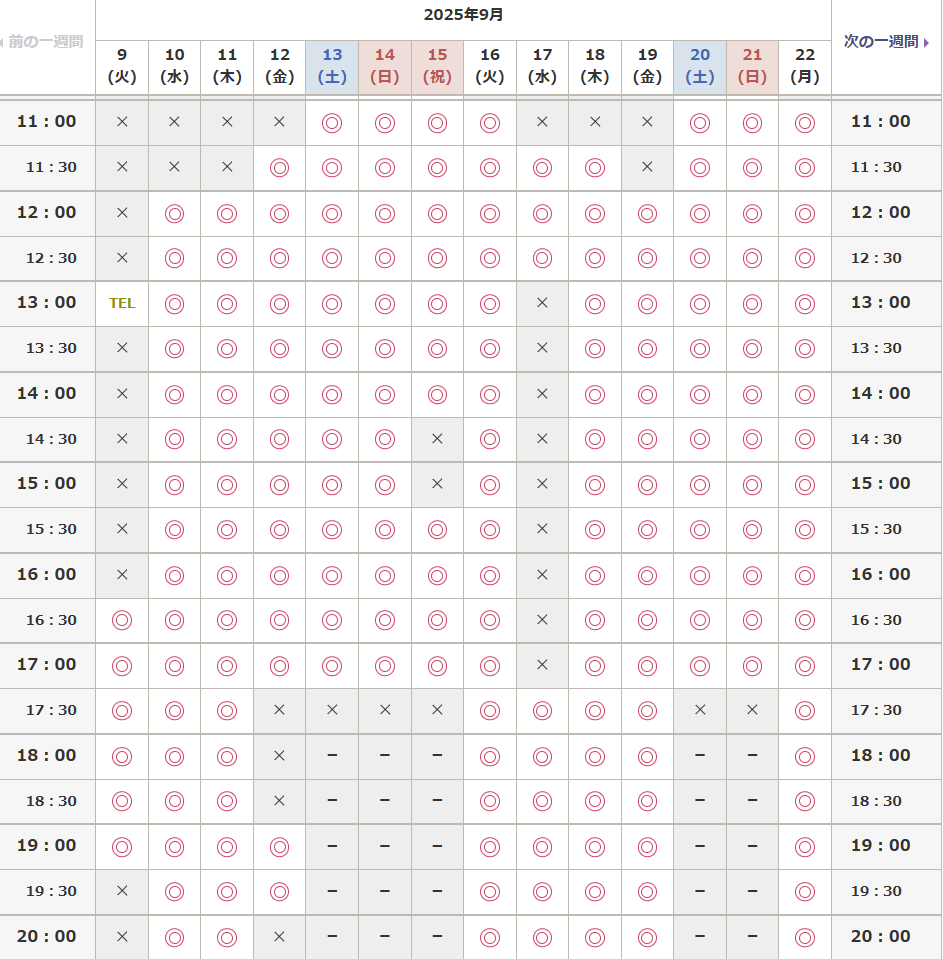The height and width of the screenshot is (959, 943).
Task: Go to next week (次の一週間)
Action: tap(886, 42)
